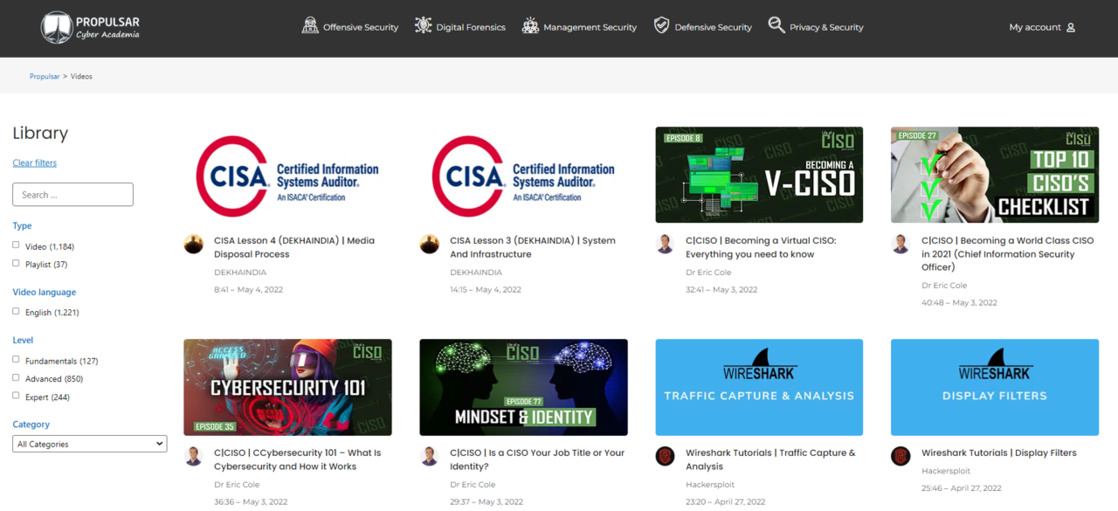Click the Videos breadcrumb text
The width and height of the screenshot is (1118, 511).
pos(81,76)
